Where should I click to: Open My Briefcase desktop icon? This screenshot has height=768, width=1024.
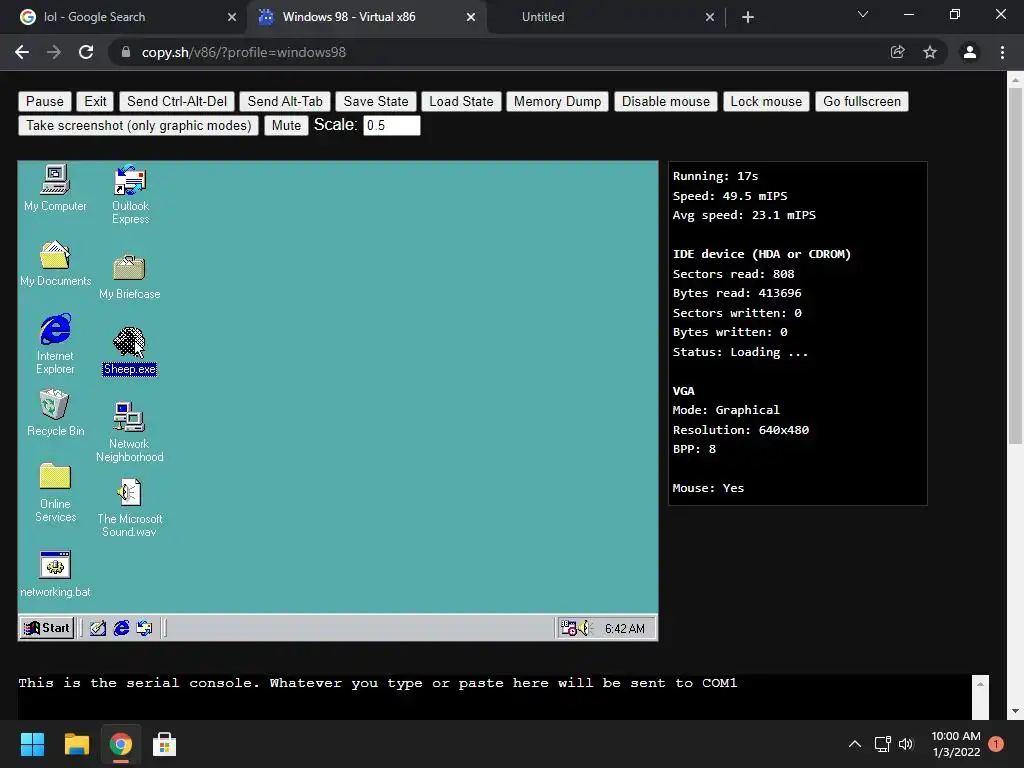[129, 277]
